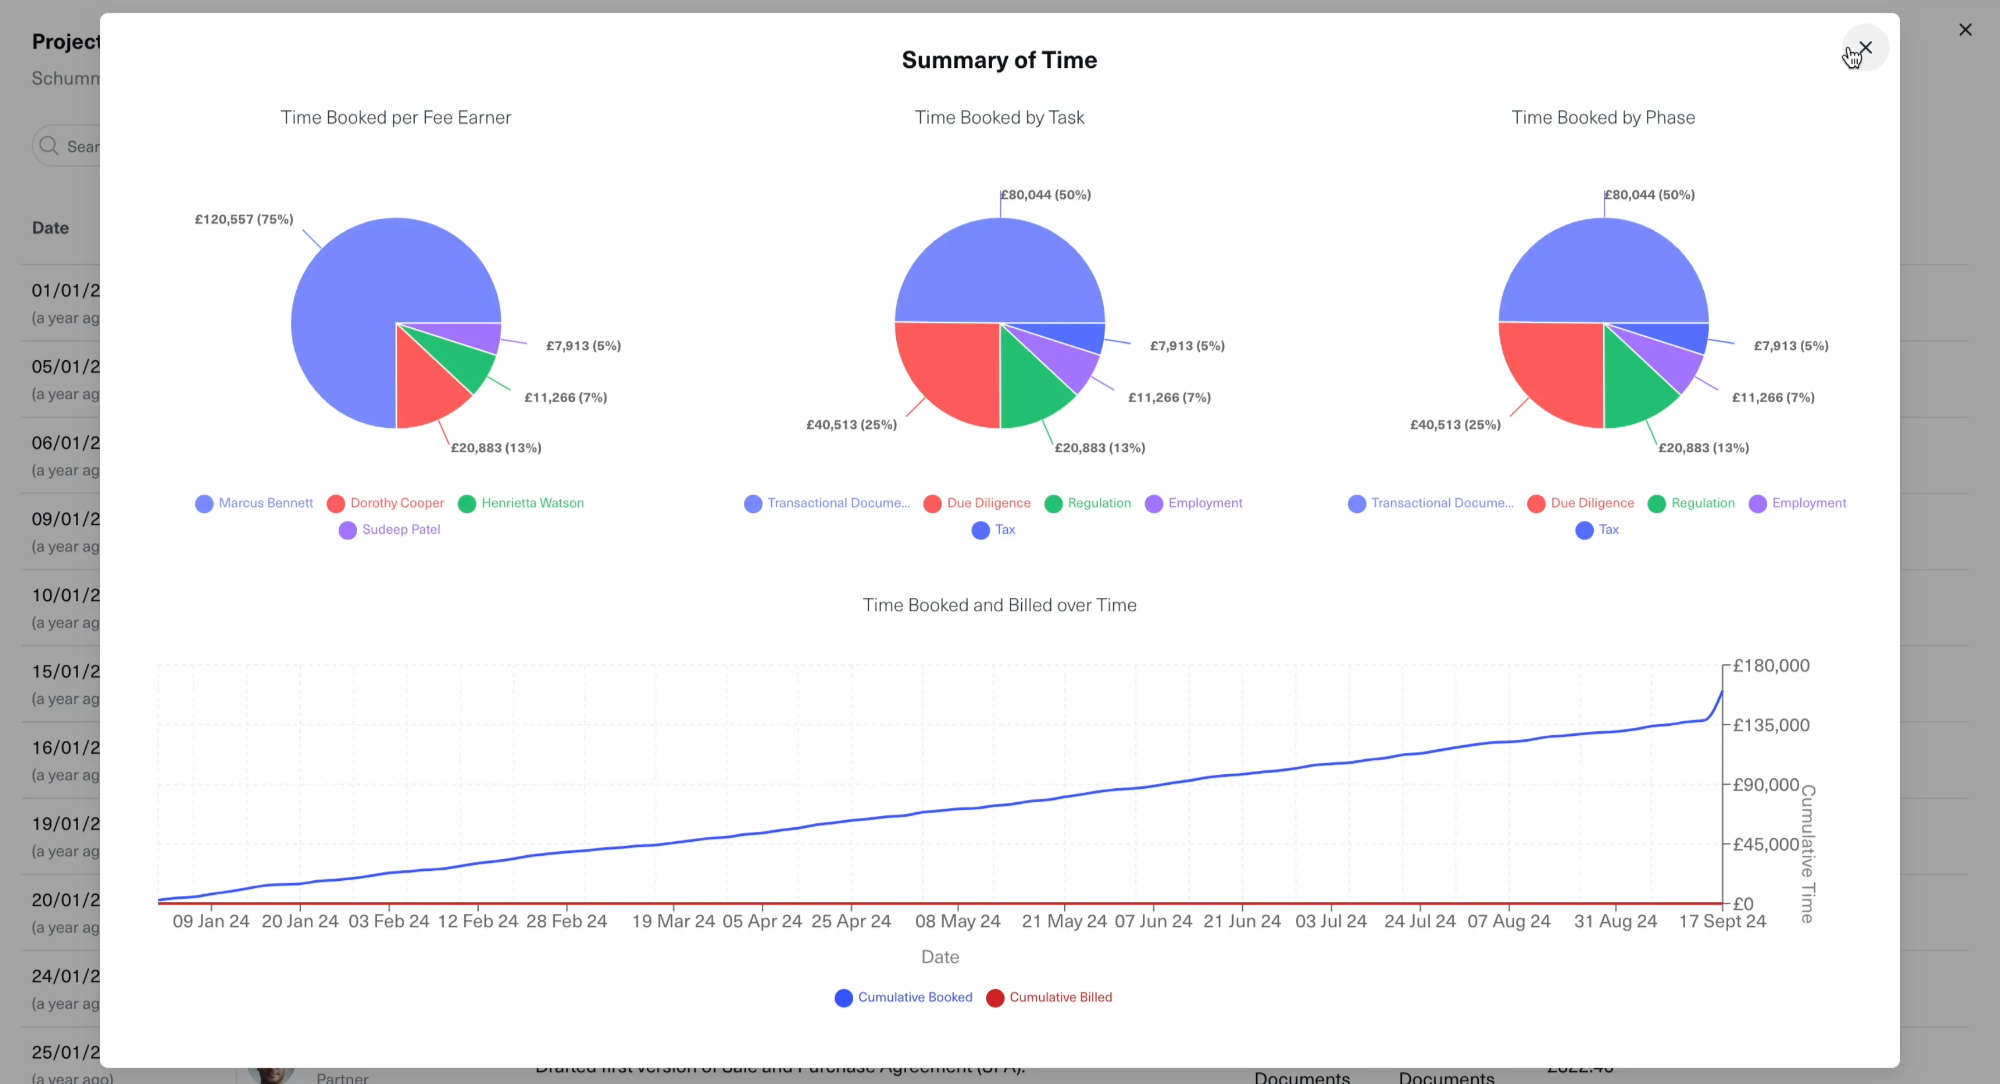Click the £120,557 (75%) pie label
This screenshot has width=2000, height=1084.
click(244, 219)
